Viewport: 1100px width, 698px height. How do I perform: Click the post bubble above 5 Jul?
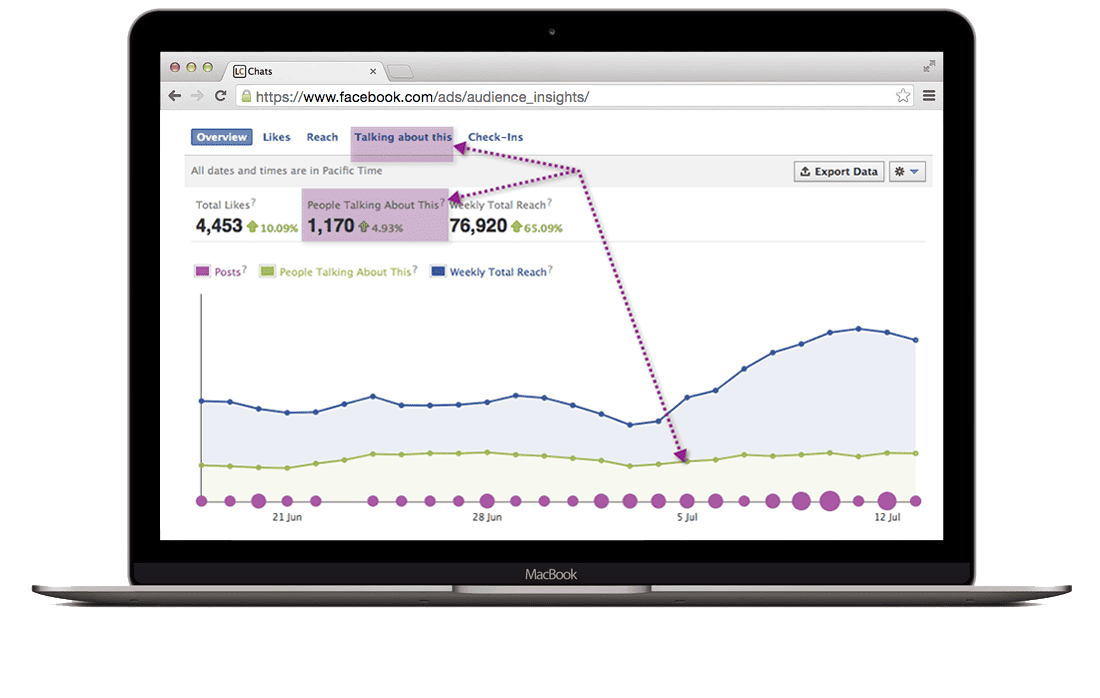pyautogui.click(x=687, y=501)
